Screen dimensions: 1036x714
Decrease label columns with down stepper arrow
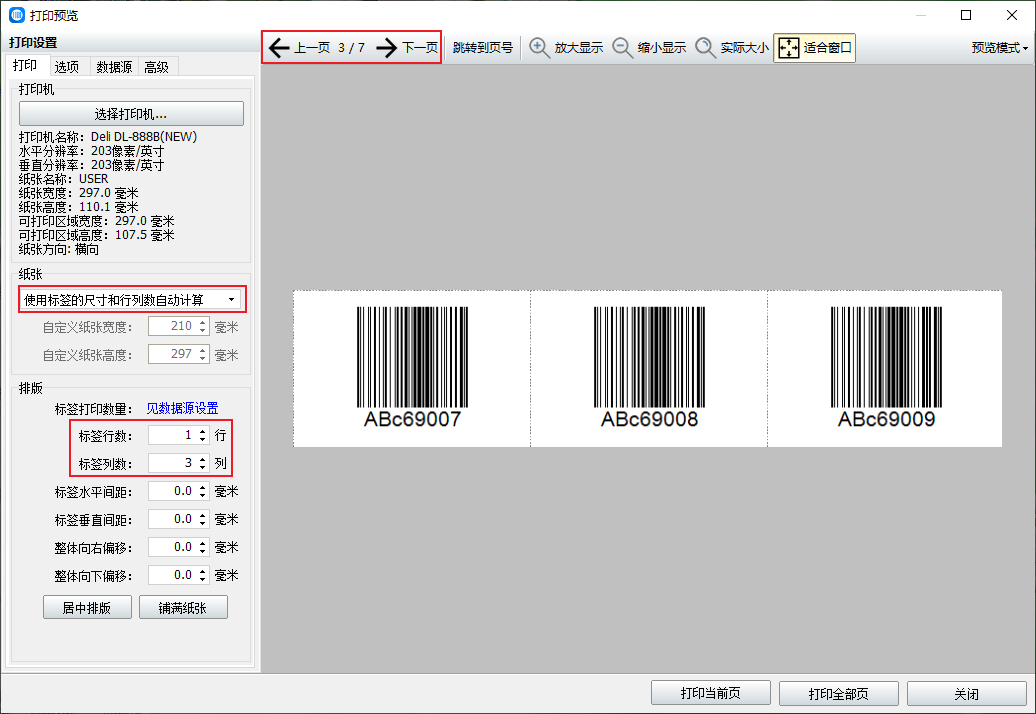(203, 468)
